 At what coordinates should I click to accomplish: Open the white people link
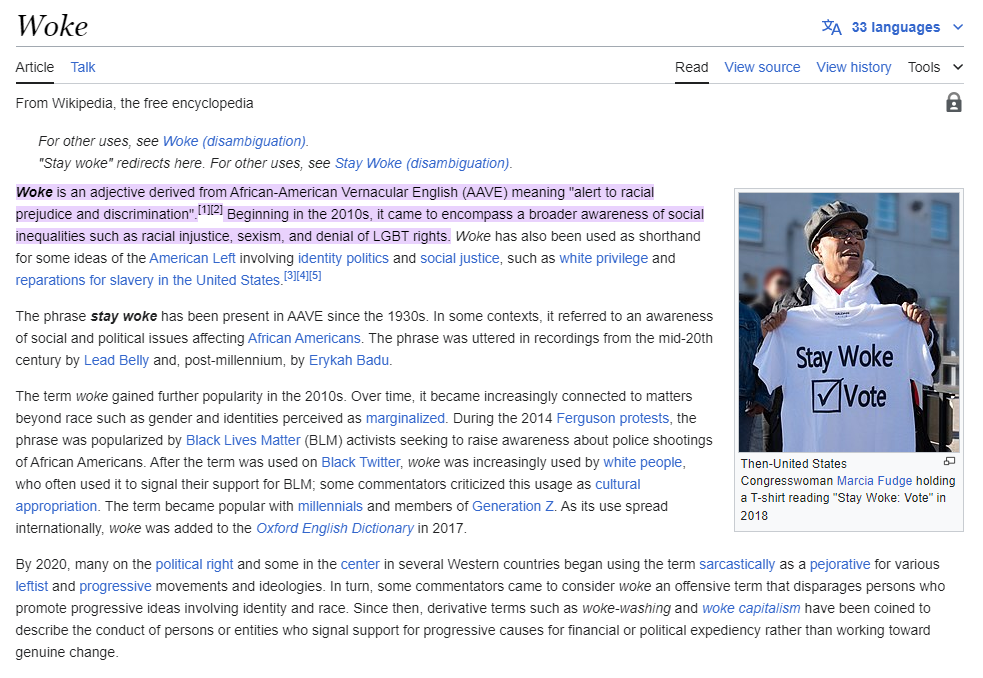click(643, 462)
